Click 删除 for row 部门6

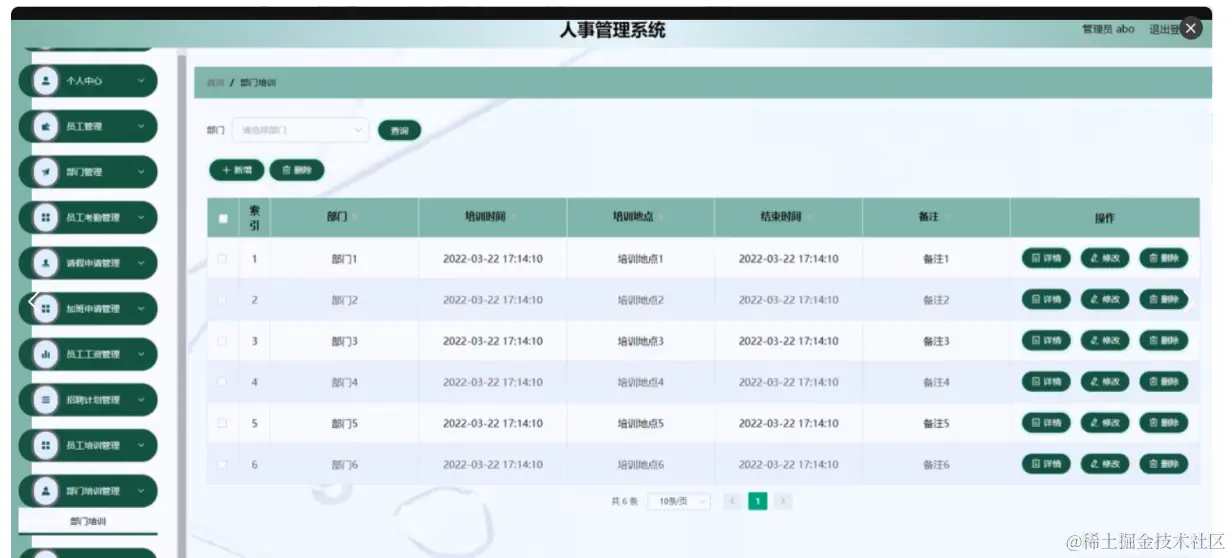(1164, 464)
